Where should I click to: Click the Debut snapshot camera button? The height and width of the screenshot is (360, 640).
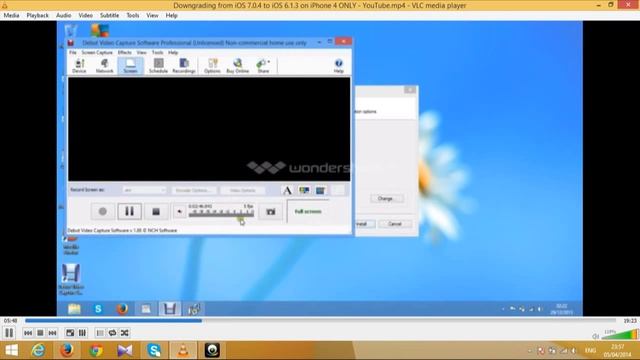pyautogui.click(x=271, y=212)
